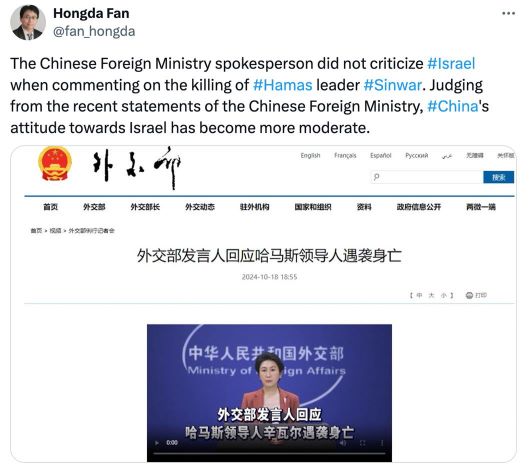Open the video player's more options icon
The height and width of the screenshot is (469, 530).
click(382, 443)
